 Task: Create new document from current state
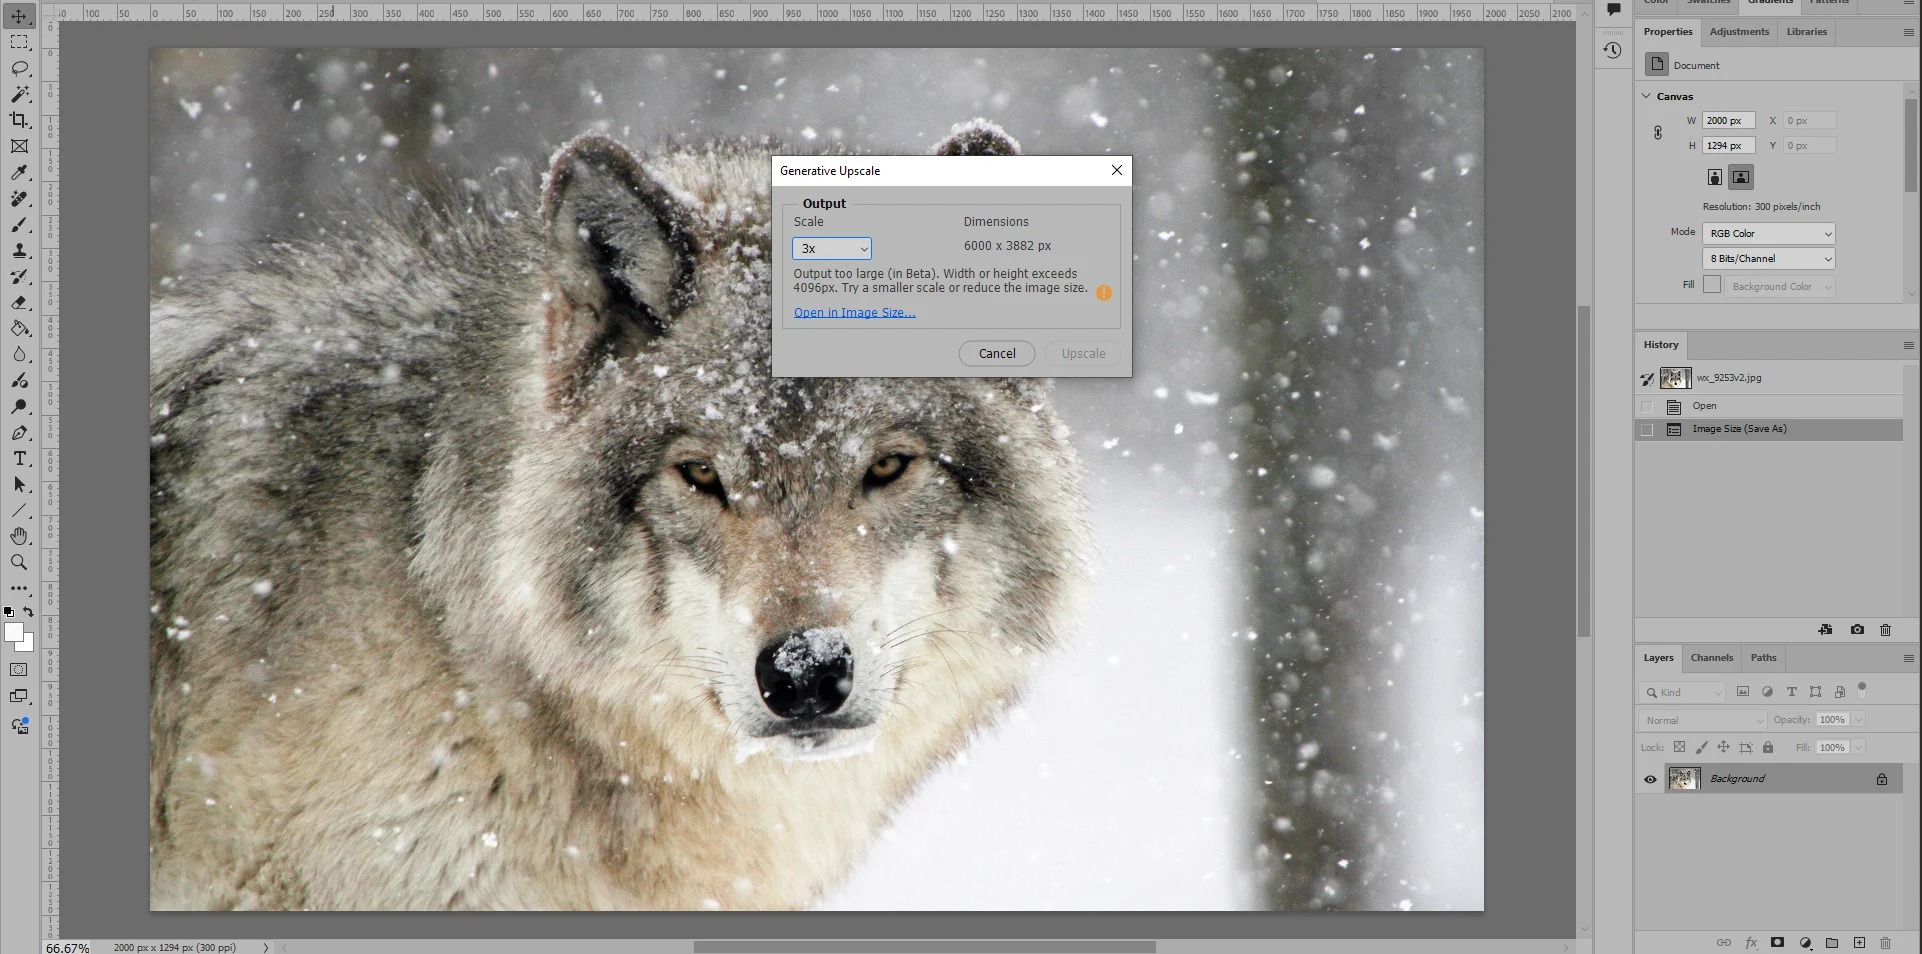click(1825, 630)
